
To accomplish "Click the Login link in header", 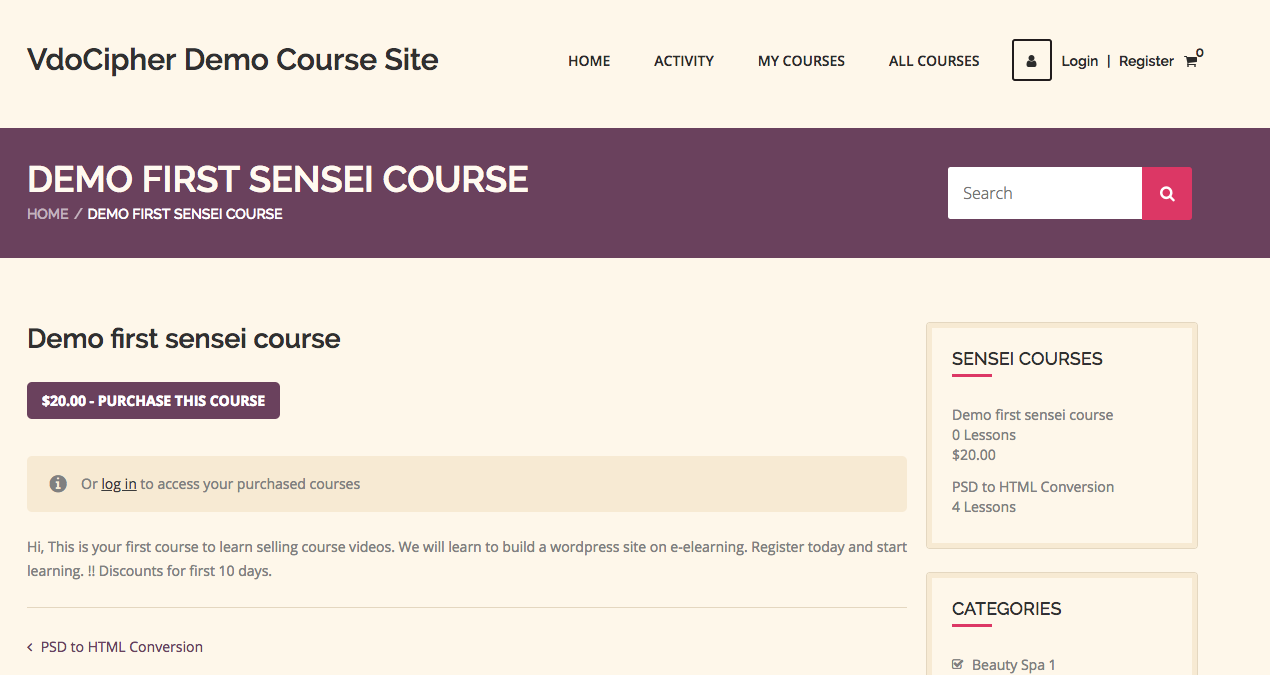I will tap(1079, 61).
